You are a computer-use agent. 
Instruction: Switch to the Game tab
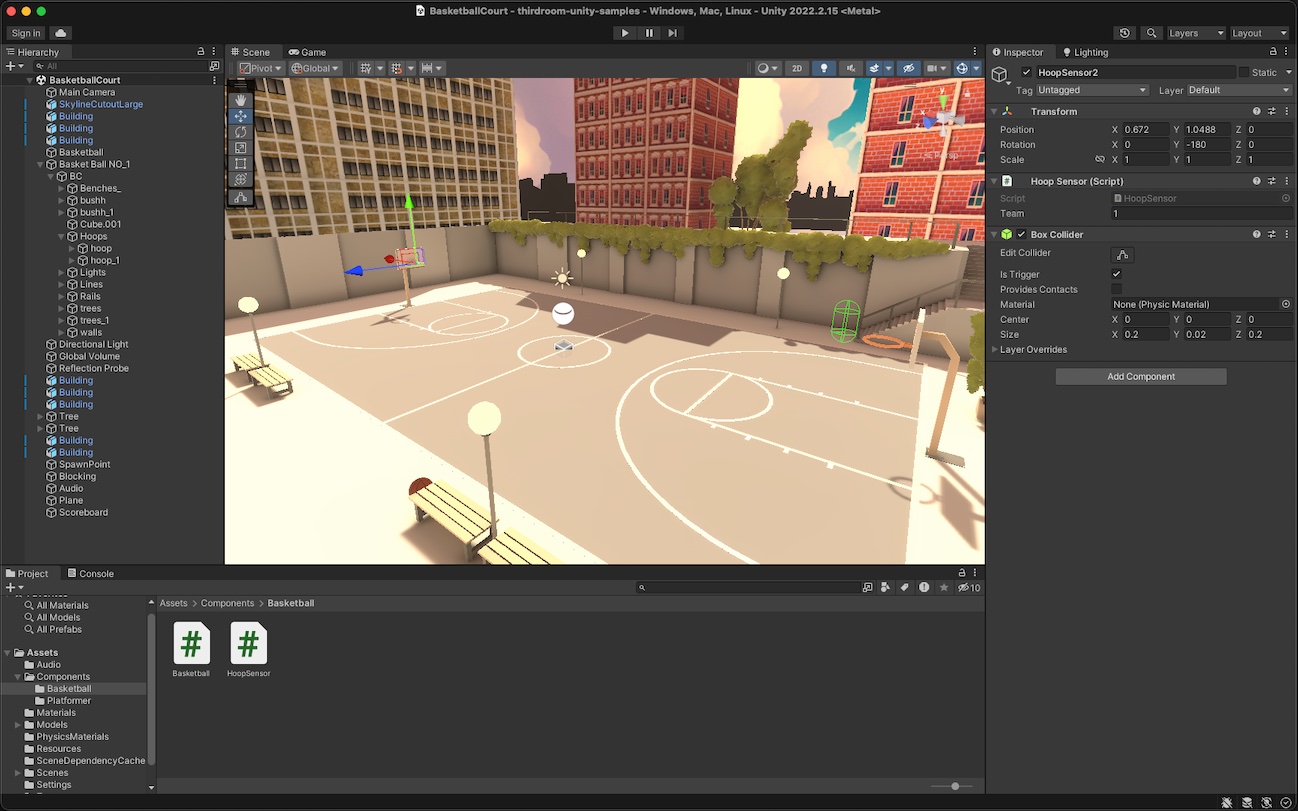307,52
